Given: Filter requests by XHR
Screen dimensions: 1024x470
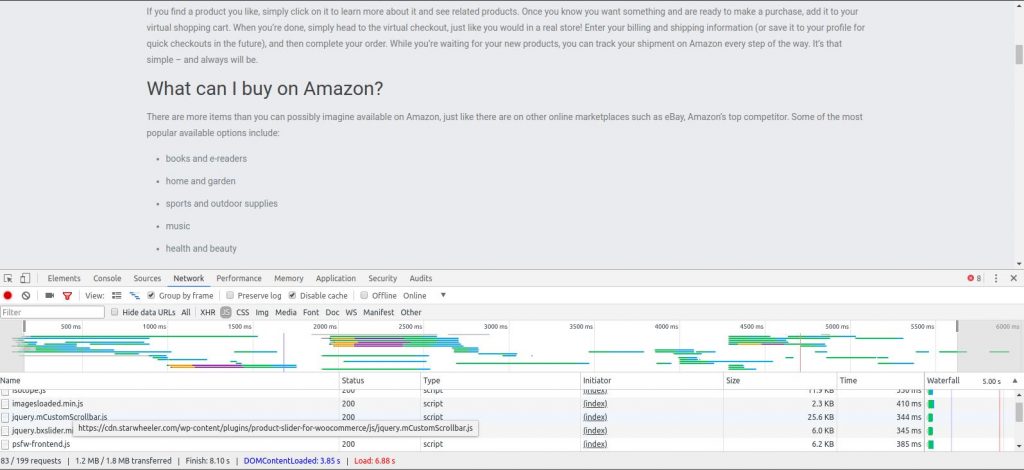Looking at the screenshot, I should (208, 313).
